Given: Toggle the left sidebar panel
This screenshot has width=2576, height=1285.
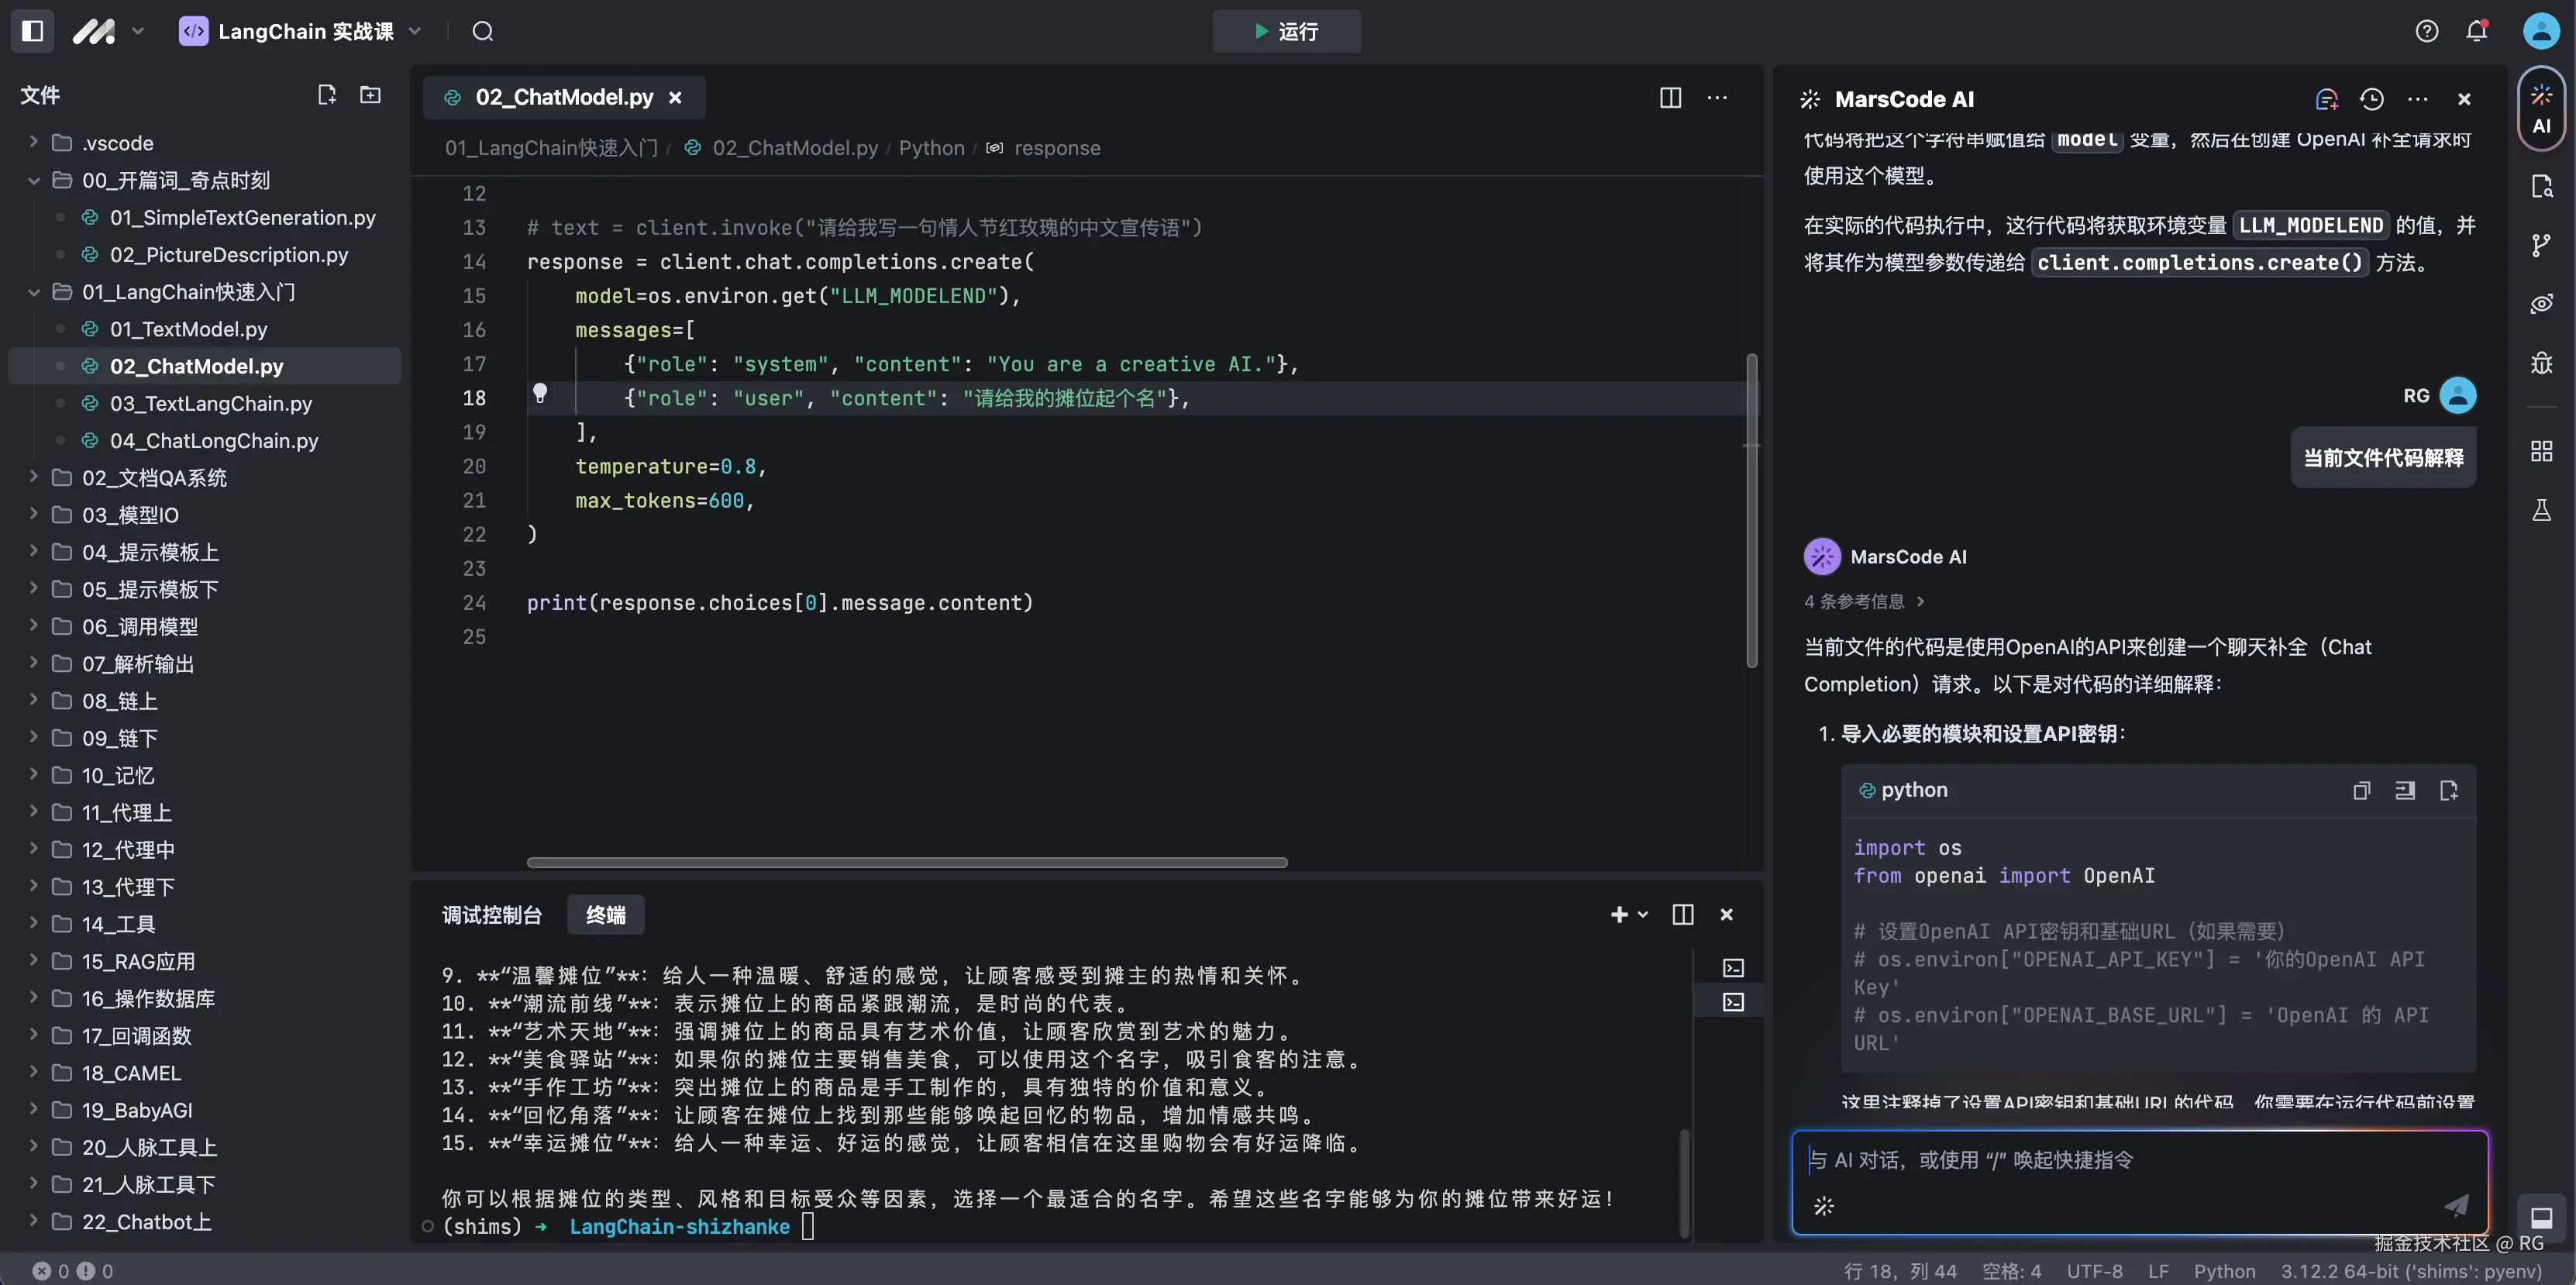Looking at the screenshot, I should coord(32,31).
